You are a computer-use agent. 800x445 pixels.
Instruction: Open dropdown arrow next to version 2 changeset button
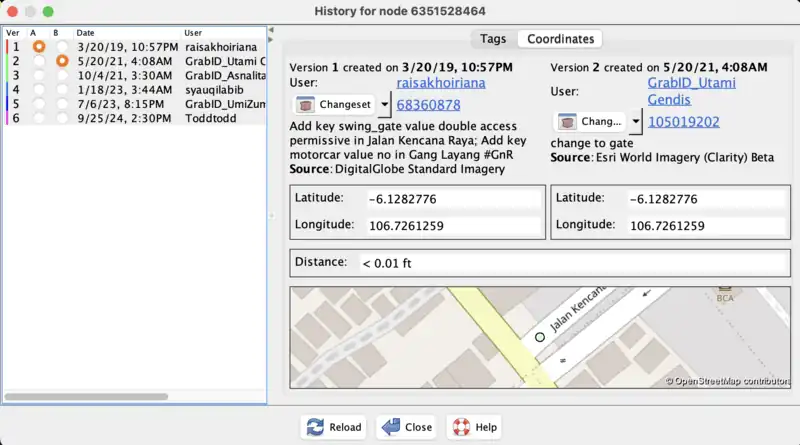pyautogui.click(x=636, y=121)
